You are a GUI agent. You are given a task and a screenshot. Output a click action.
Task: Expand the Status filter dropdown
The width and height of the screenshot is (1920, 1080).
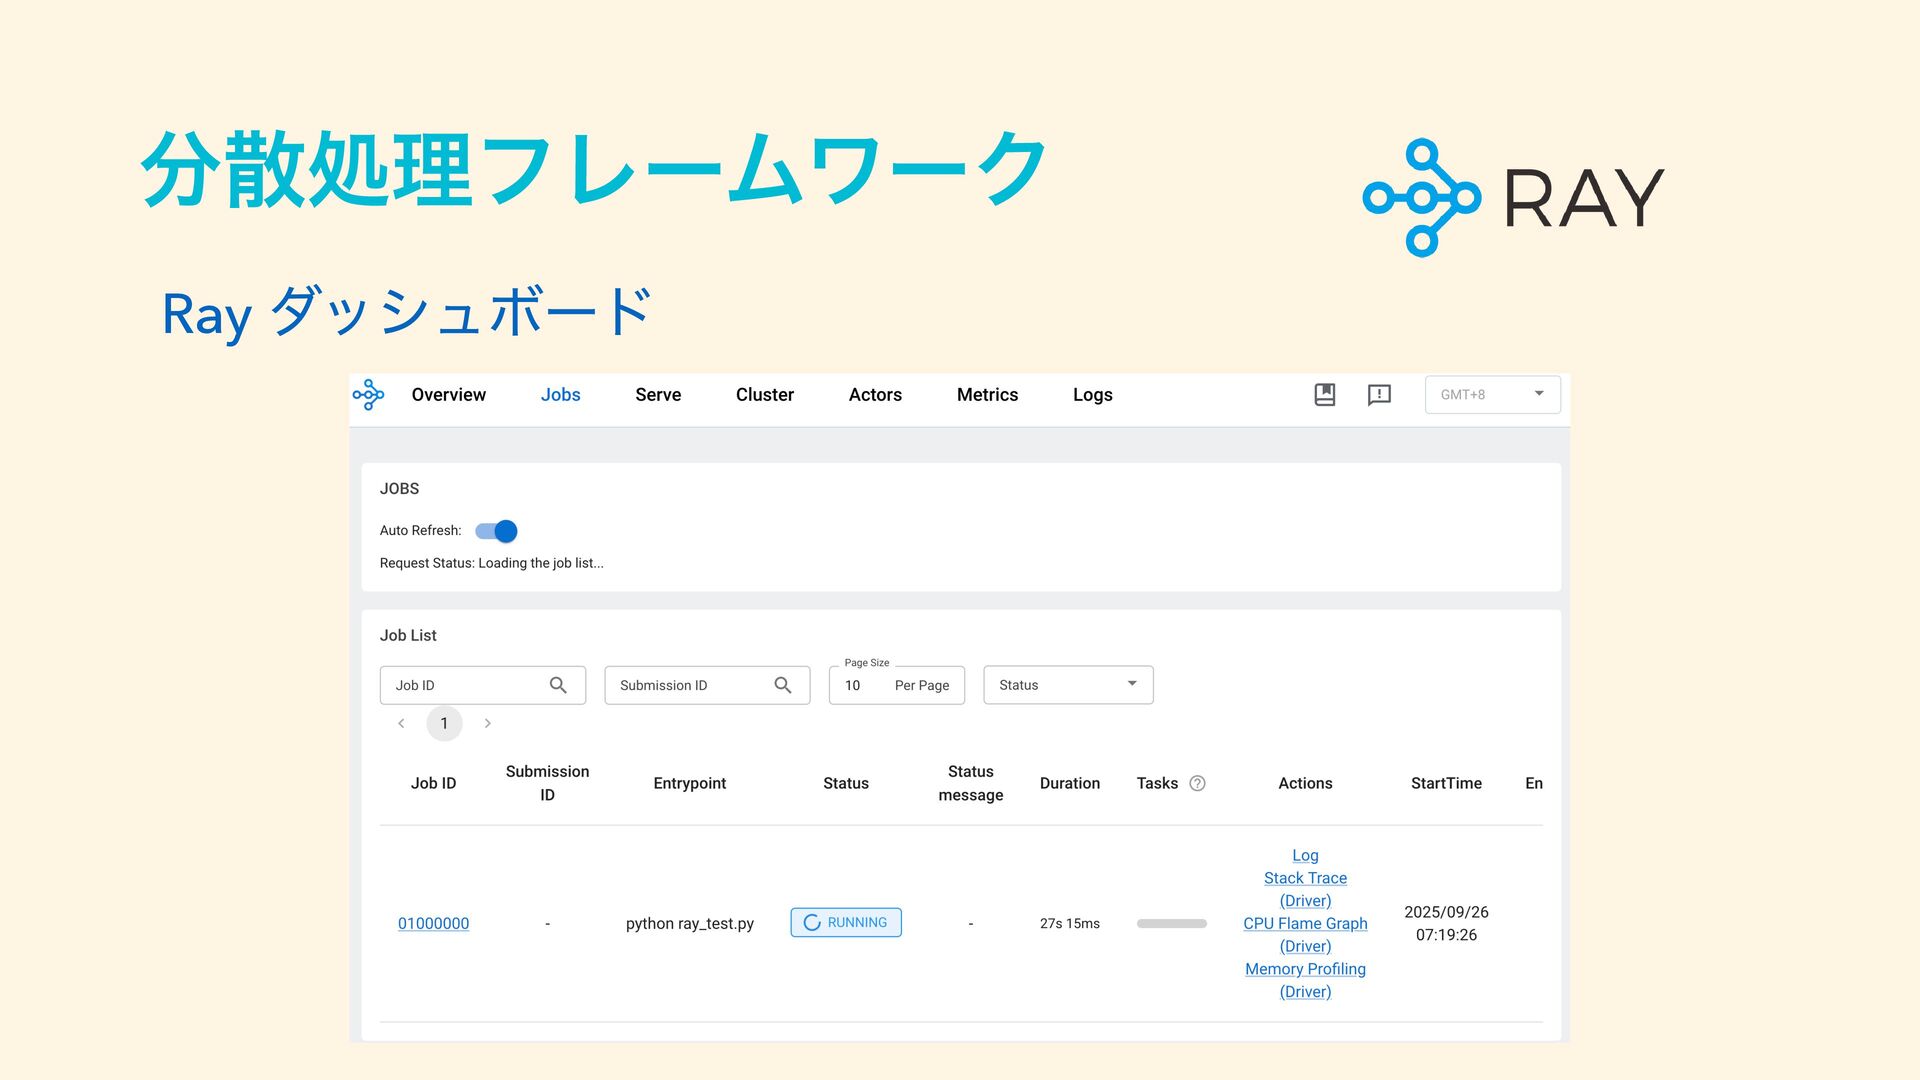[x=1068, y=685]
